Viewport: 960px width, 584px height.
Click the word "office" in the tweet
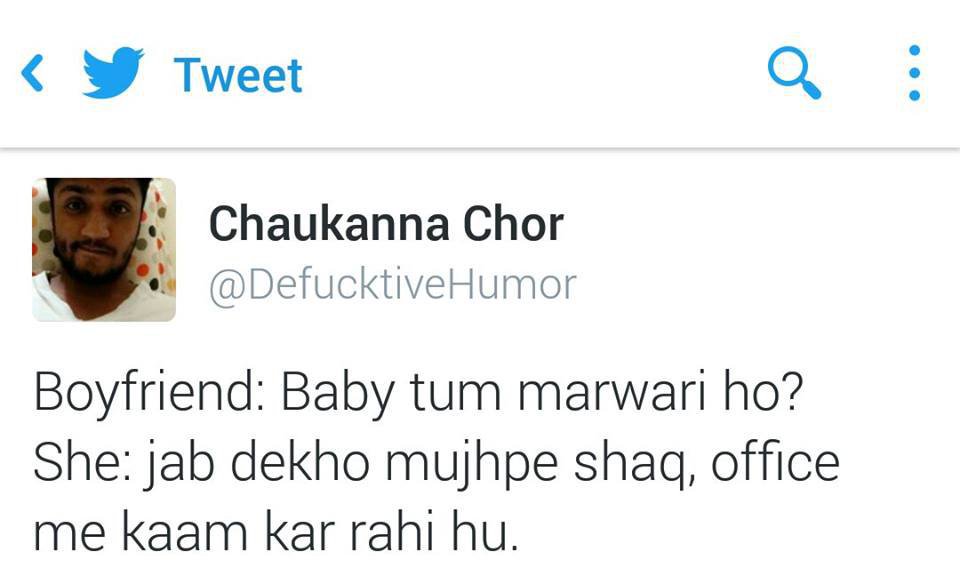[774, 462]
